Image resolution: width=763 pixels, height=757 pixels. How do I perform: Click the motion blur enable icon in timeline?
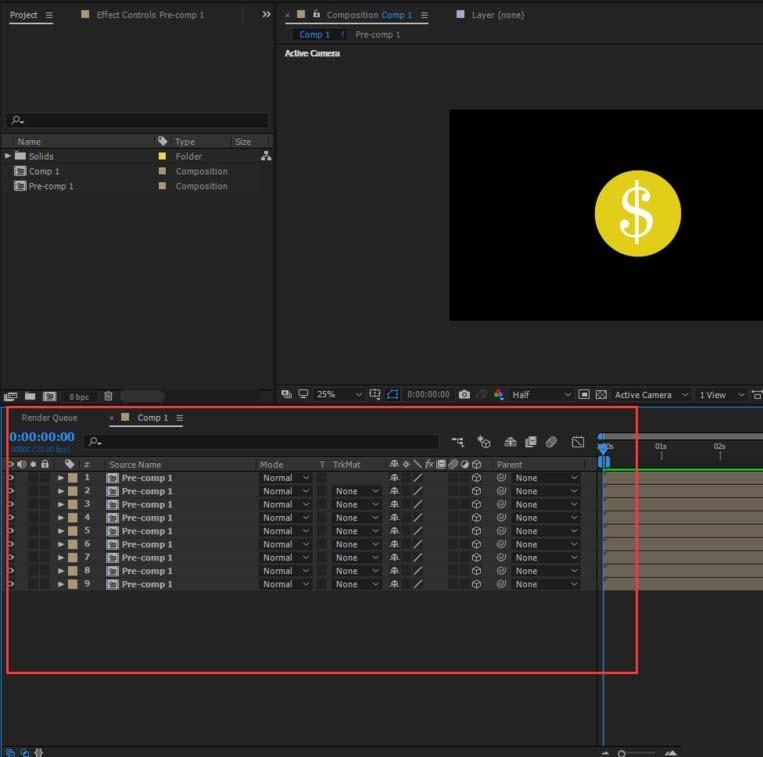click(x=551, y=442)
